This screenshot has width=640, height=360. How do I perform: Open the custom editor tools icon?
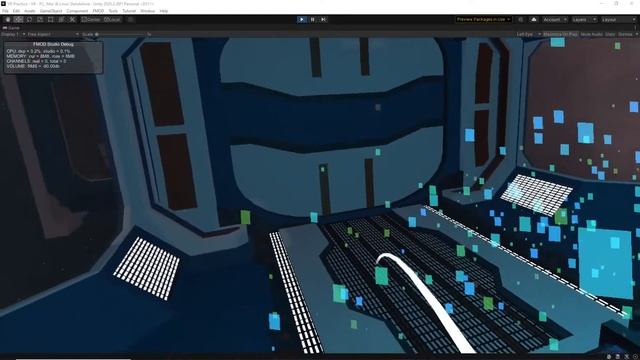point(72,20)
